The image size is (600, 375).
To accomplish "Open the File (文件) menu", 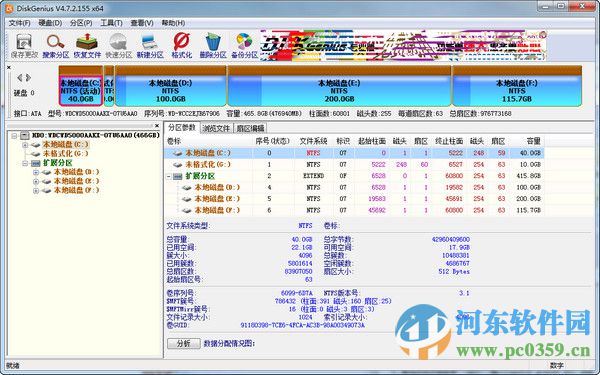I will coord(20,23).
